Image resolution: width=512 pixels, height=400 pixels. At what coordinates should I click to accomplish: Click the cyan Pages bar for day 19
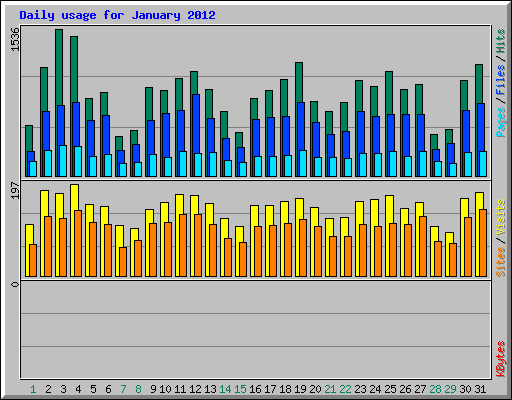click(303, 163)
